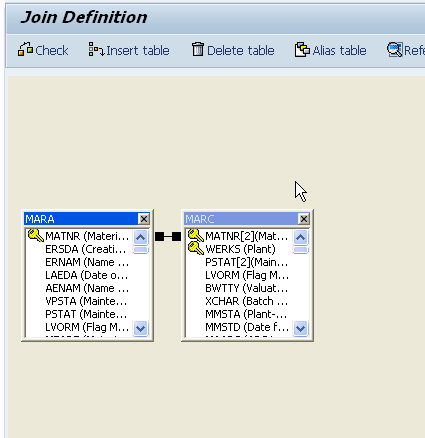
Task: Click the Alias table icon
Action: point(302,50)
